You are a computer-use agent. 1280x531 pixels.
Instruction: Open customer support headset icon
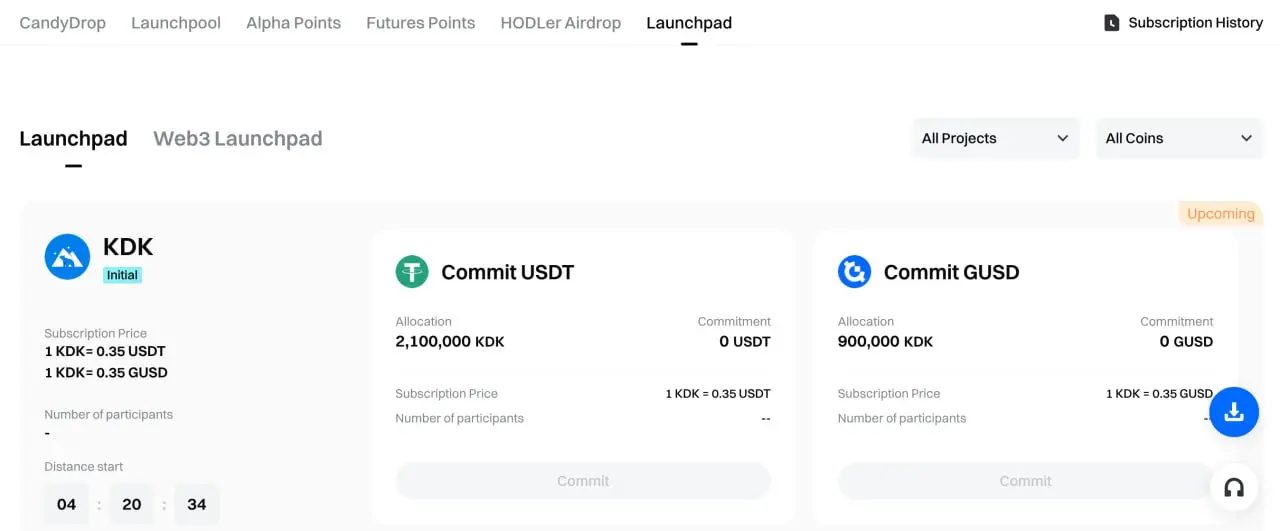coord(1234,488)
